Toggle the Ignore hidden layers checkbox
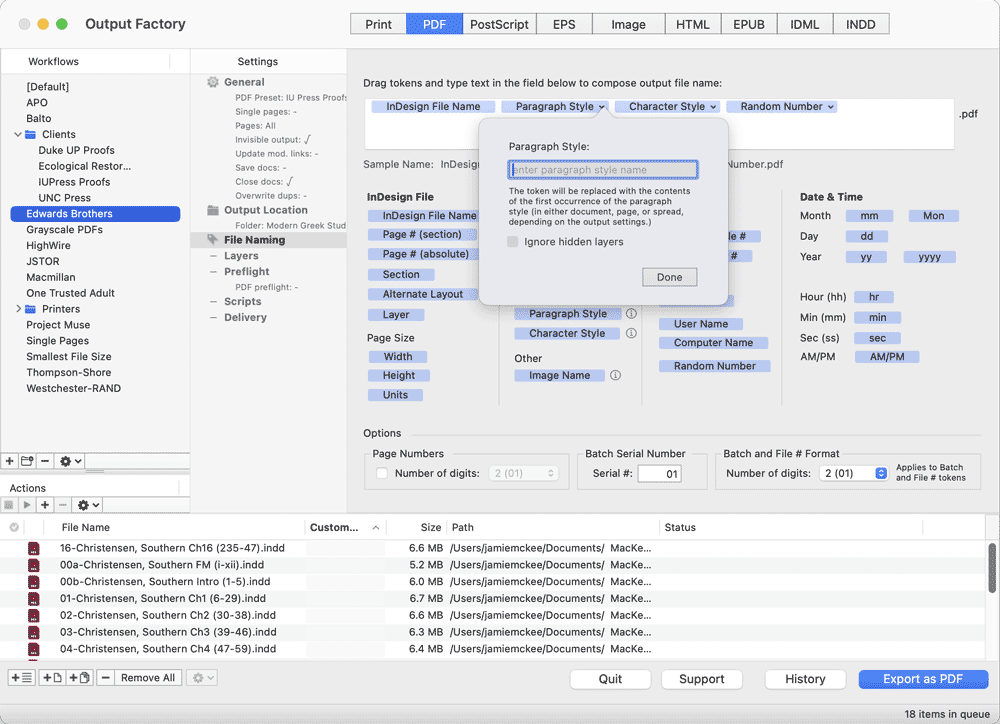The width and height of the screenshot is (1000, 724). coord(512,241)
